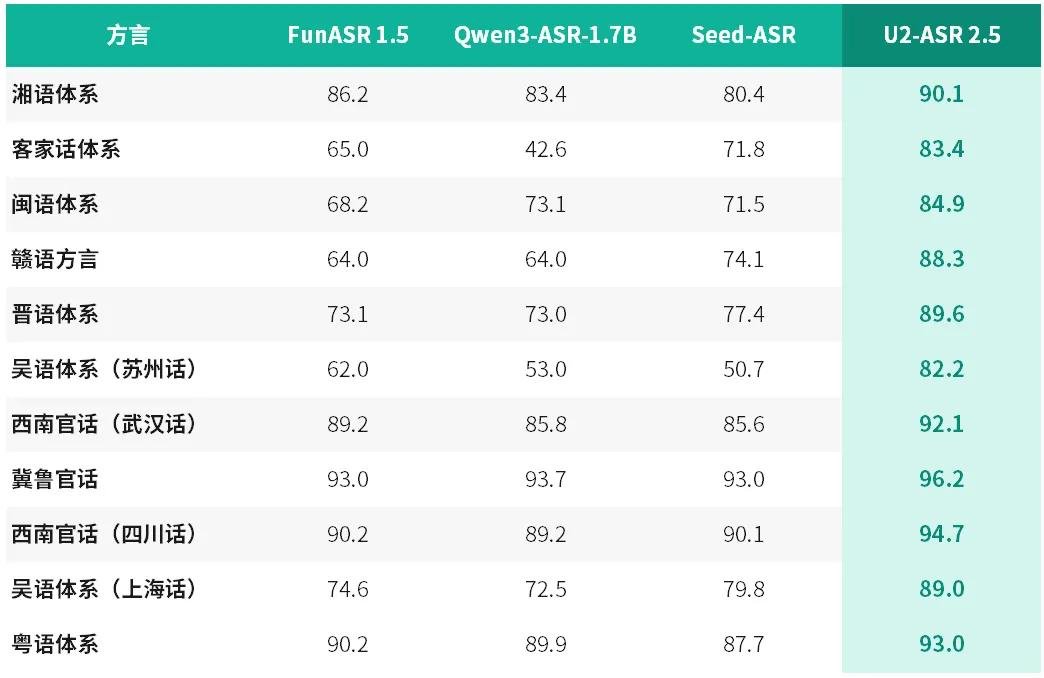Click the 赣语方言 row label
This screenshot has width=1044, height=678.
point(55,259)
